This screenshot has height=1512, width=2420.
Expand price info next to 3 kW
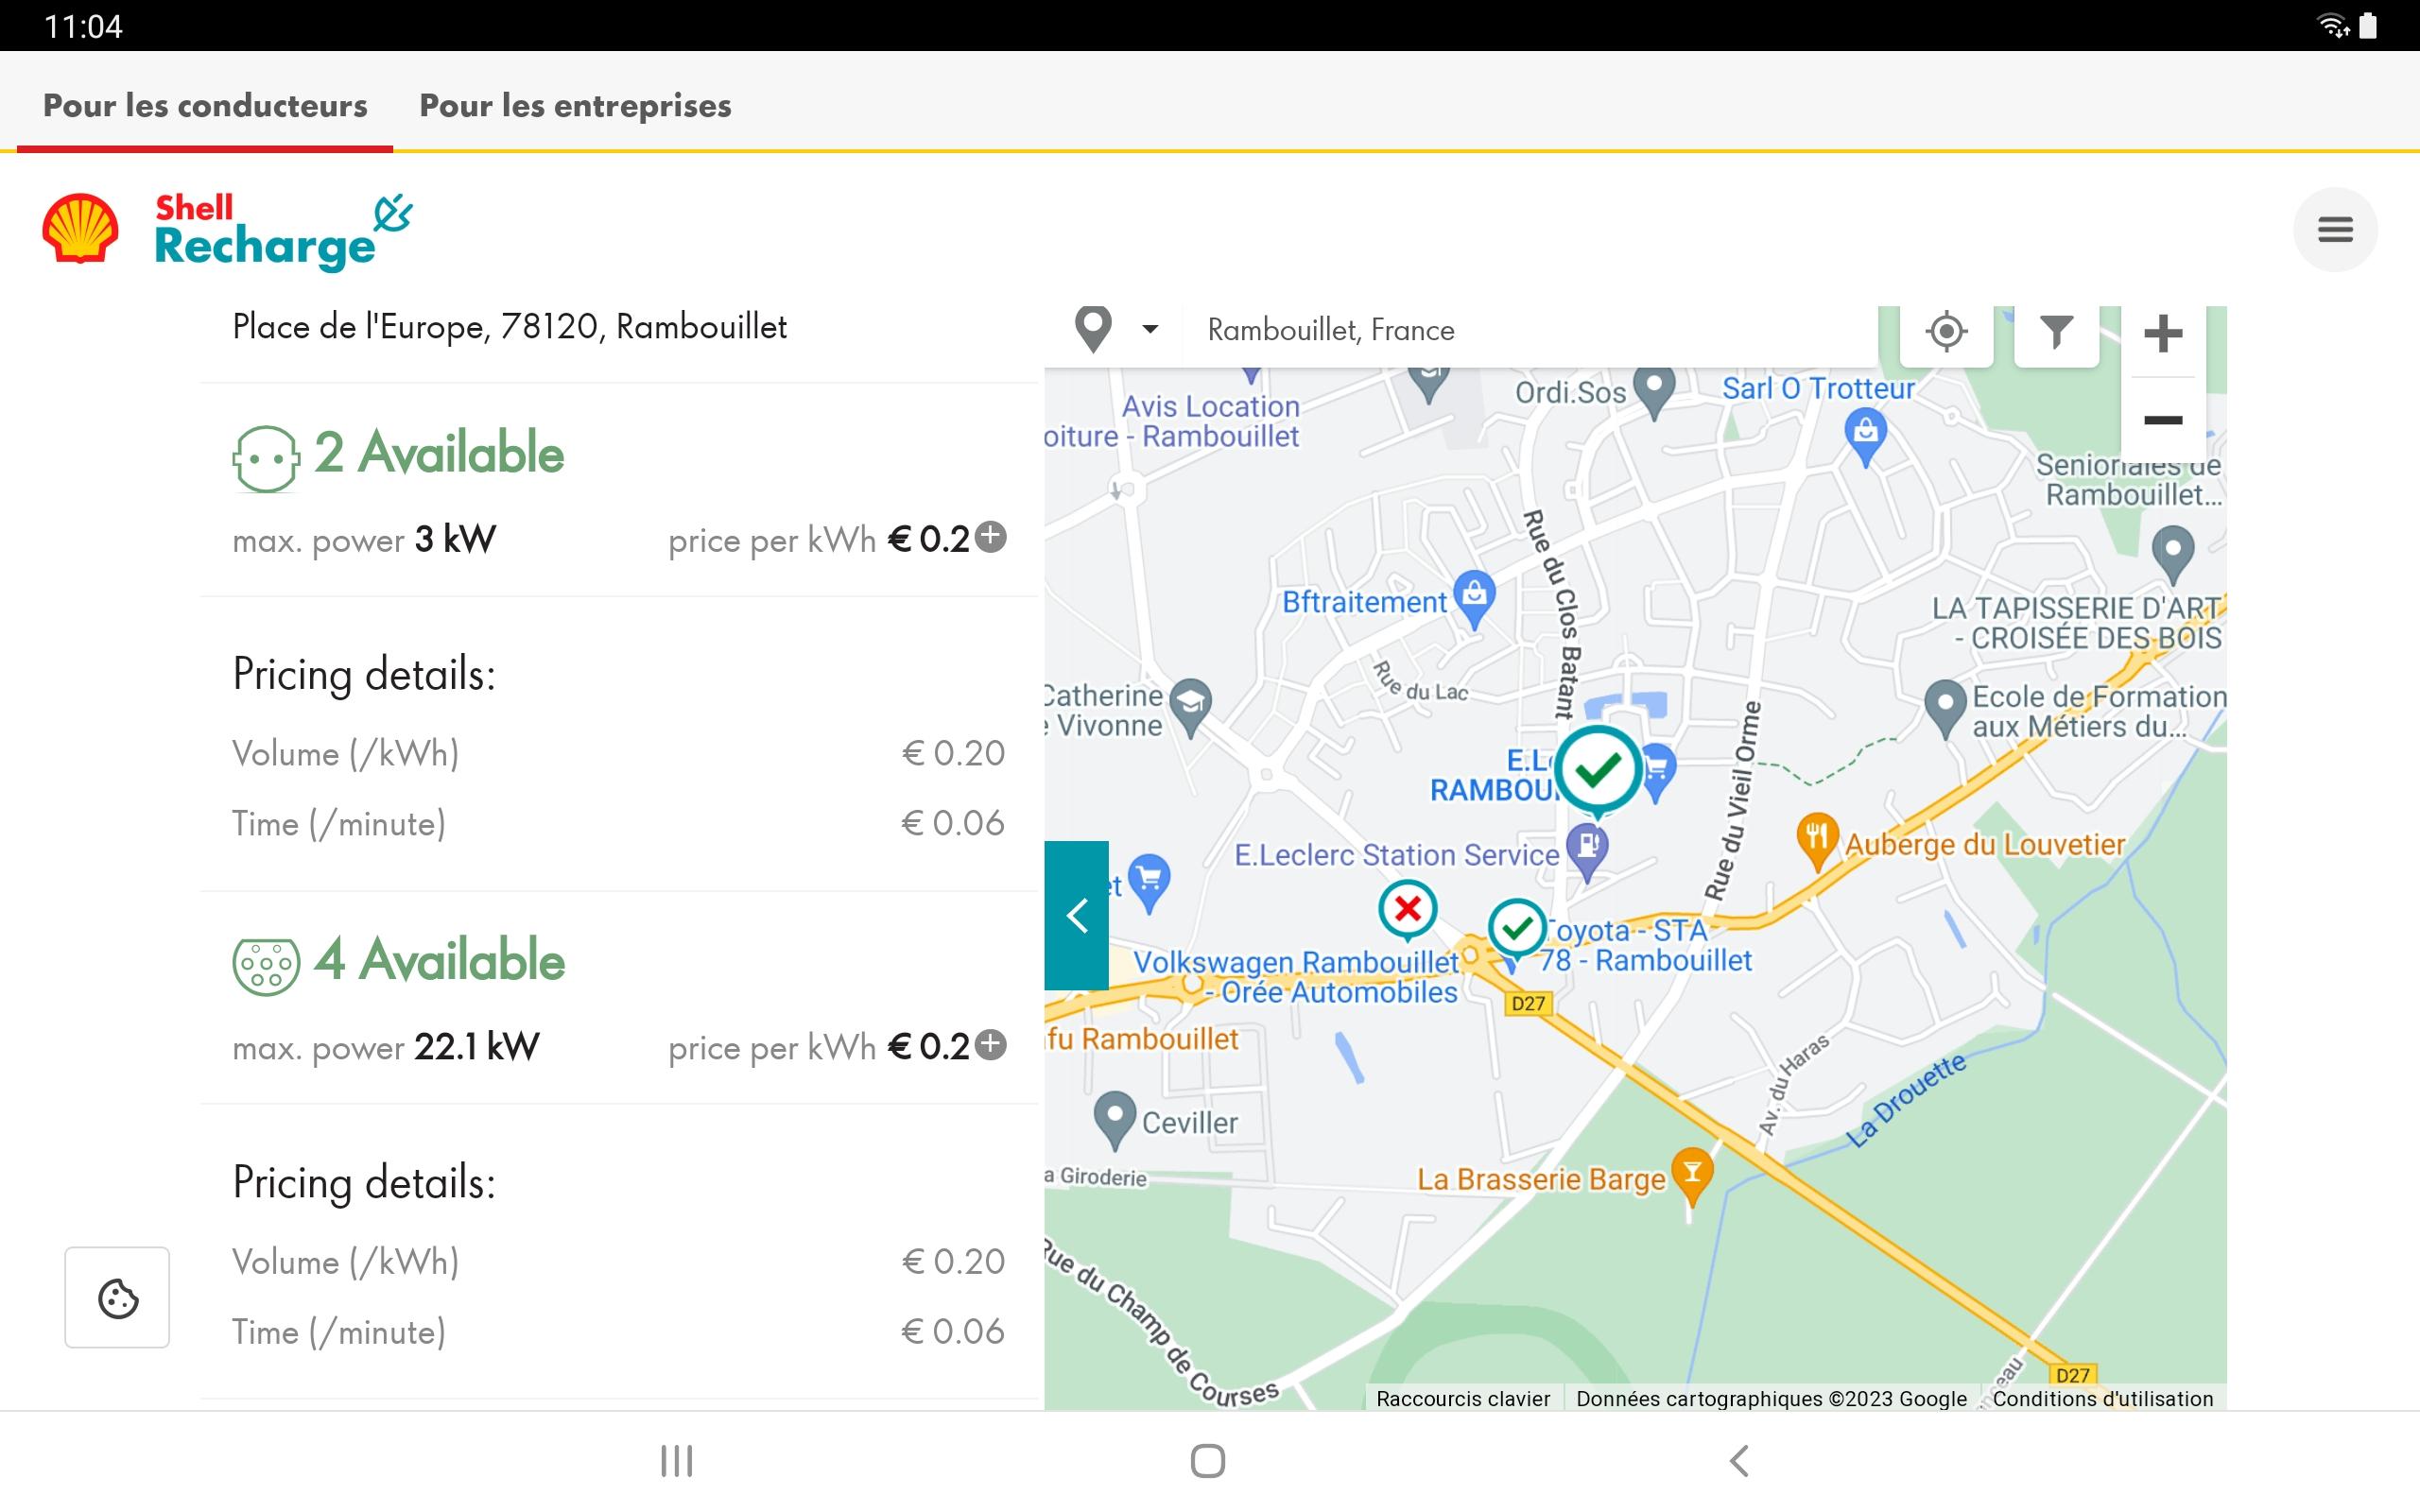991,537
